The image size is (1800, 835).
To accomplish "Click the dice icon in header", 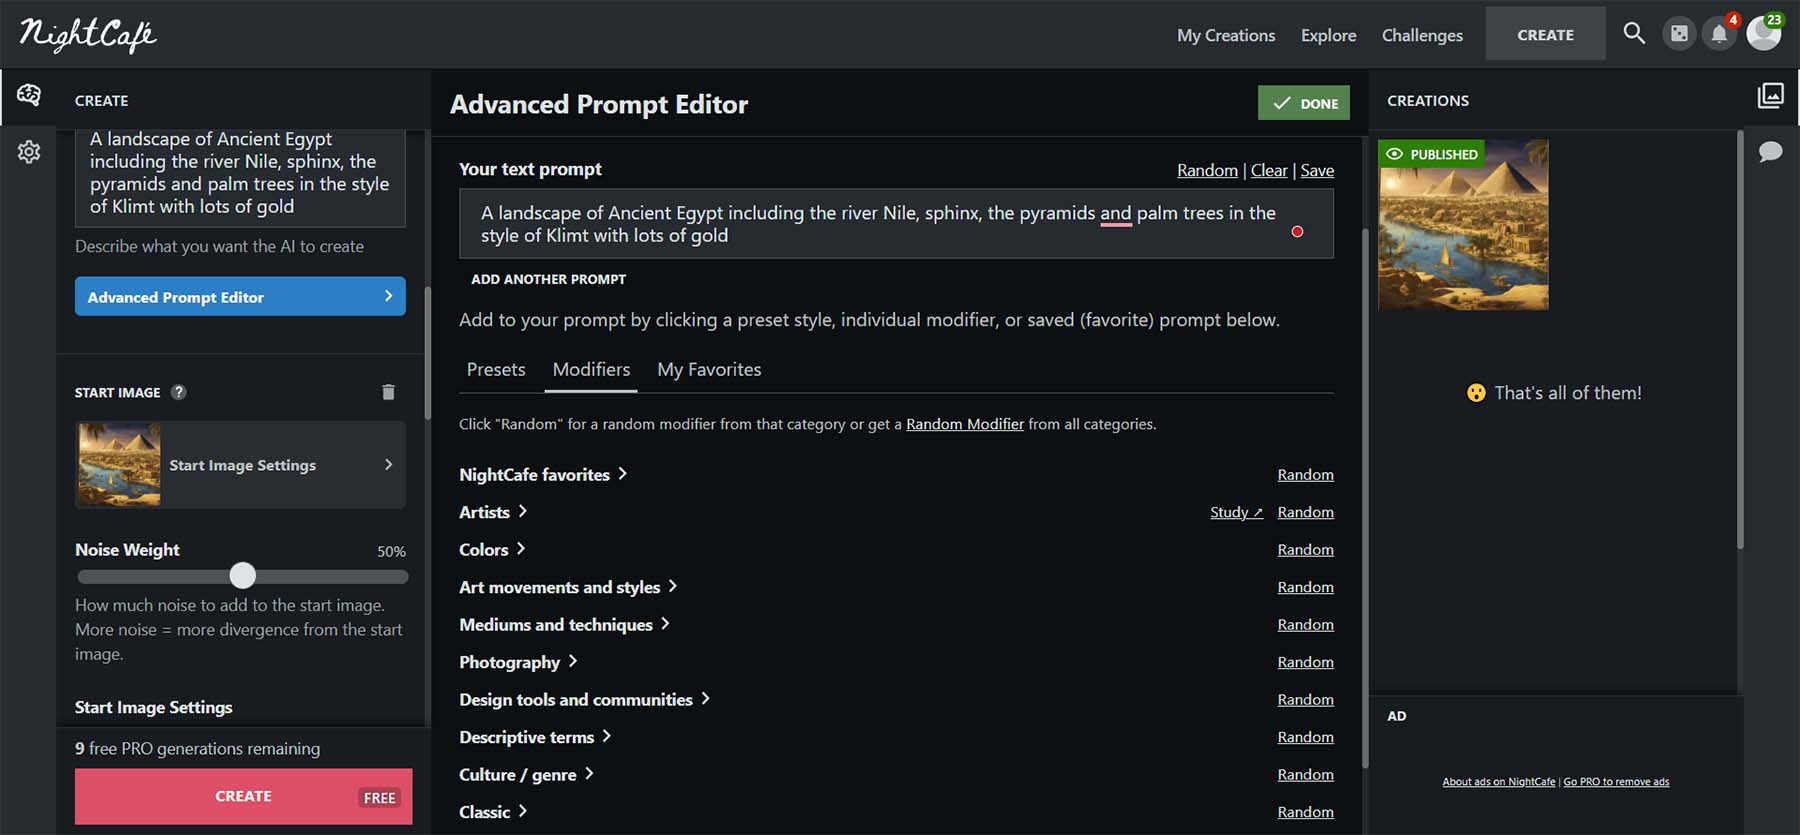I will coord(1679,34).
